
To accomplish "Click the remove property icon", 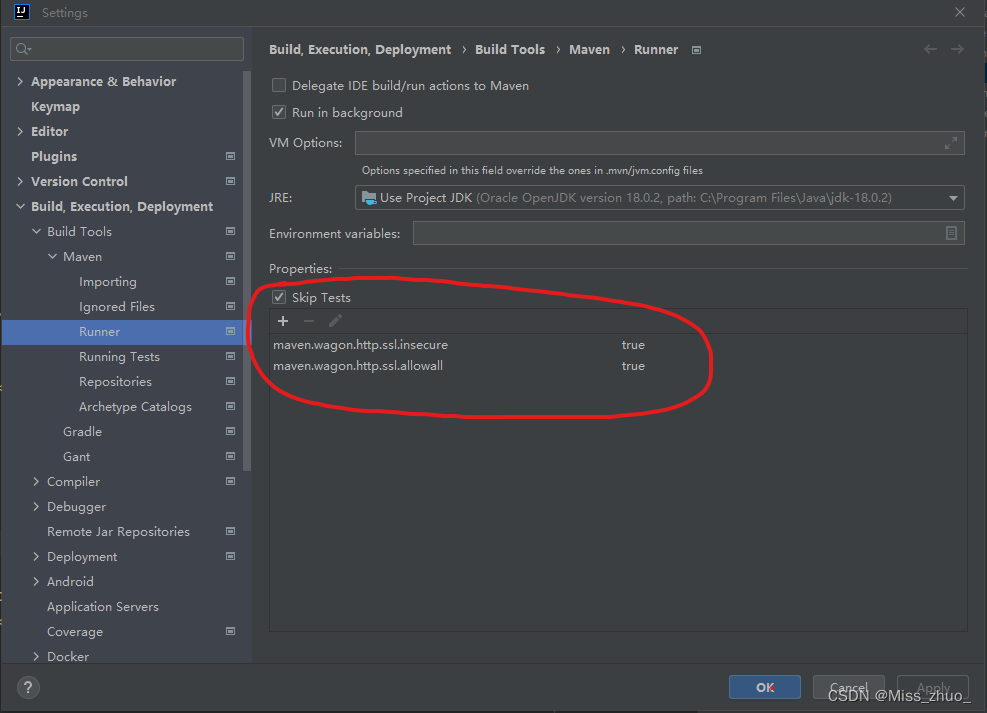I will coord(307,320).
